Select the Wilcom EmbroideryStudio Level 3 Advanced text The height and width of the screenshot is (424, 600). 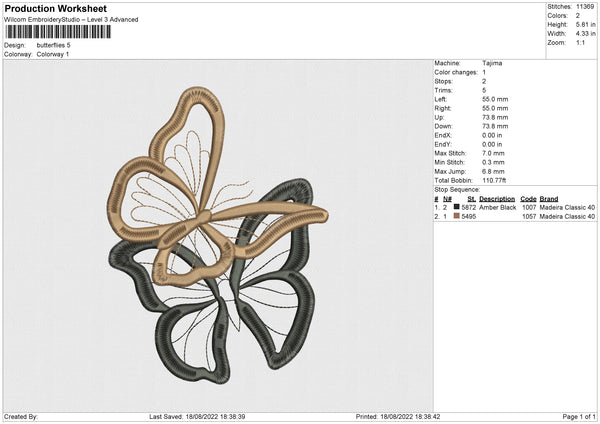71,20
